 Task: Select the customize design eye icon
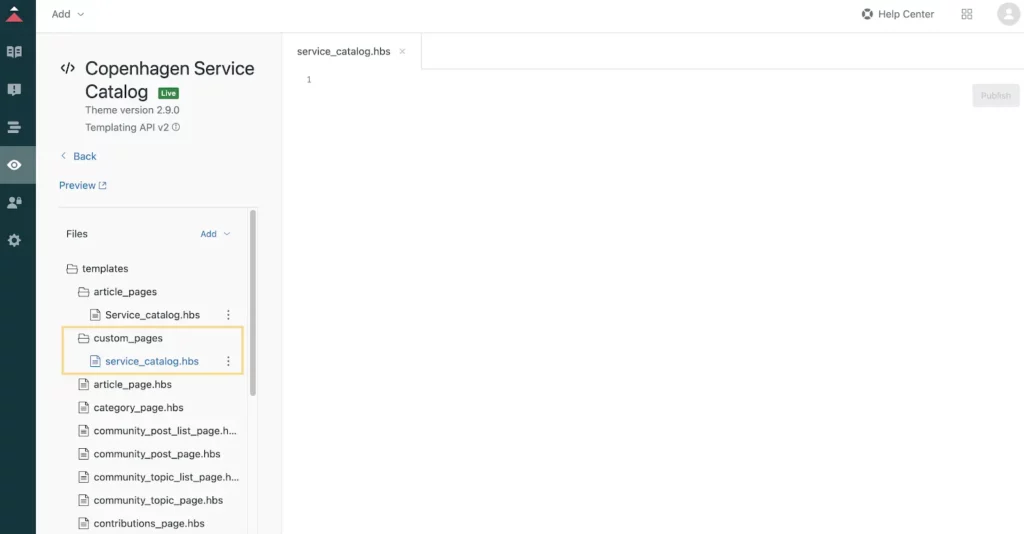coord(14,165)
